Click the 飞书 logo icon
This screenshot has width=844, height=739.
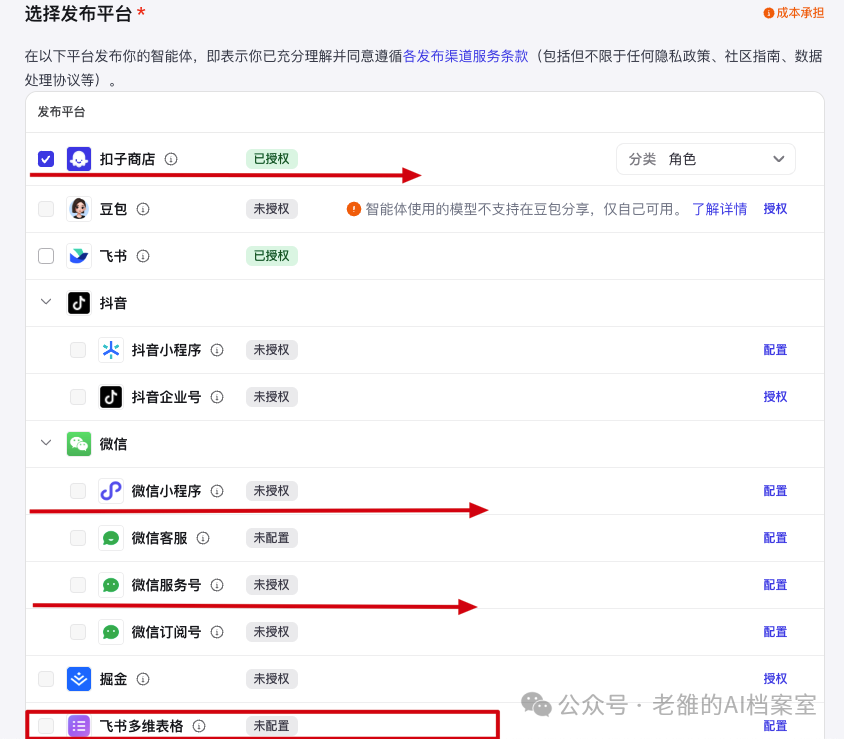(x=79, y=256)
